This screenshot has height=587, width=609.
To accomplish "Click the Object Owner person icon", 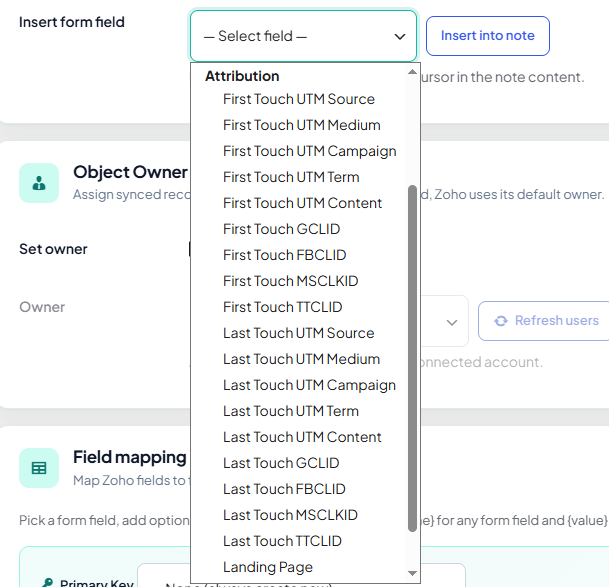I will tap(39, 183).
